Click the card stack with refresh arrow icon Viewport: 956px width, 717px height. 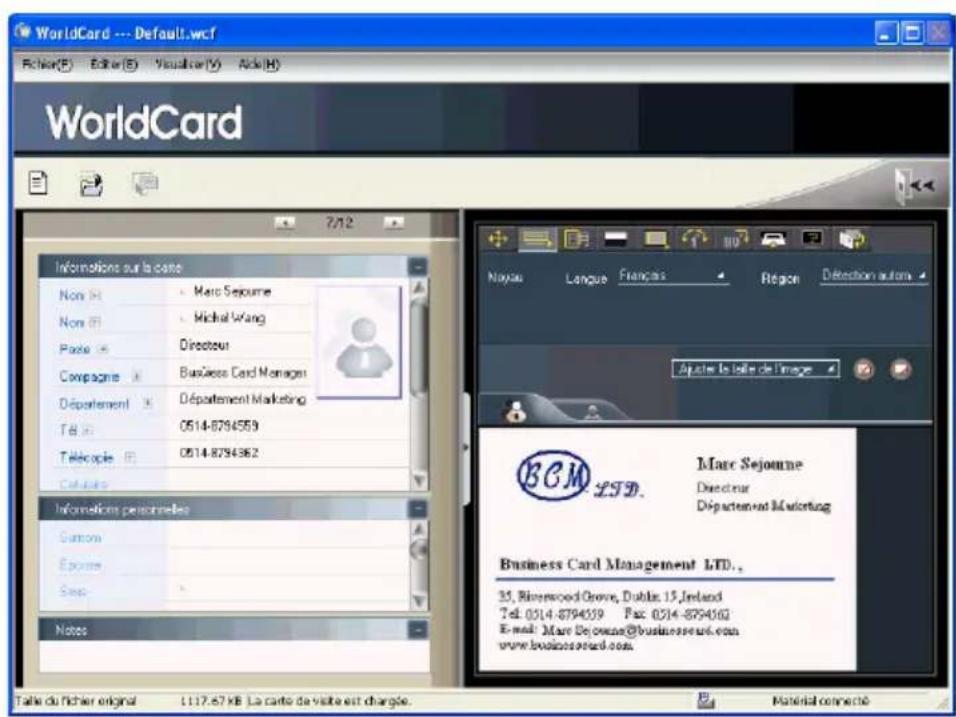pyautogui.click(x=852, y=240)
